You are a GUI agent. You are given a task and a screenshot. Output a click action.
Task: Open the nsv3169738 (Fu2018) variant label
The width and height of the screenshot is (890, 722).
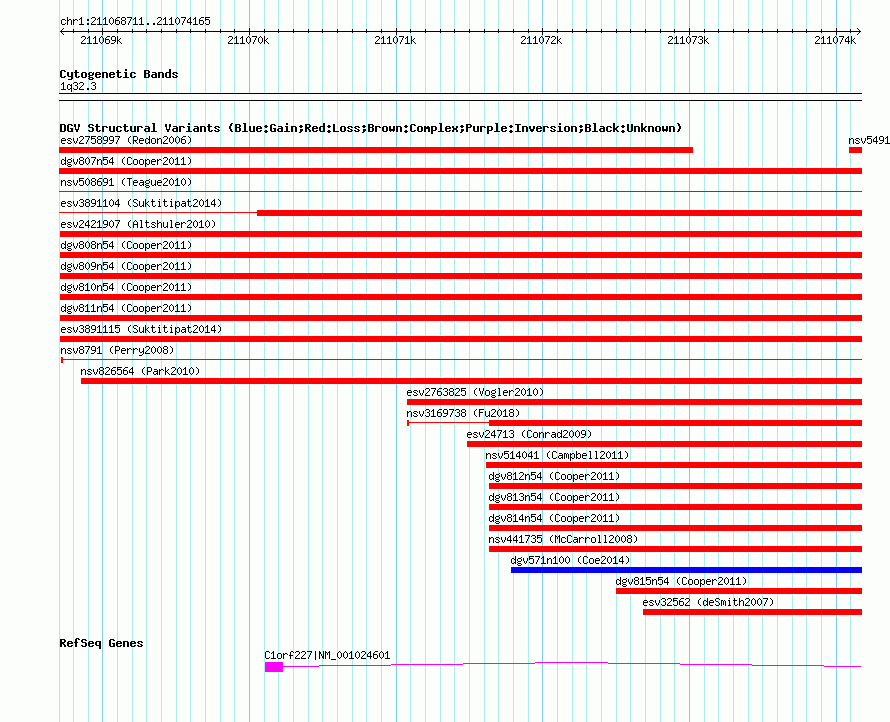click(463, 413)
